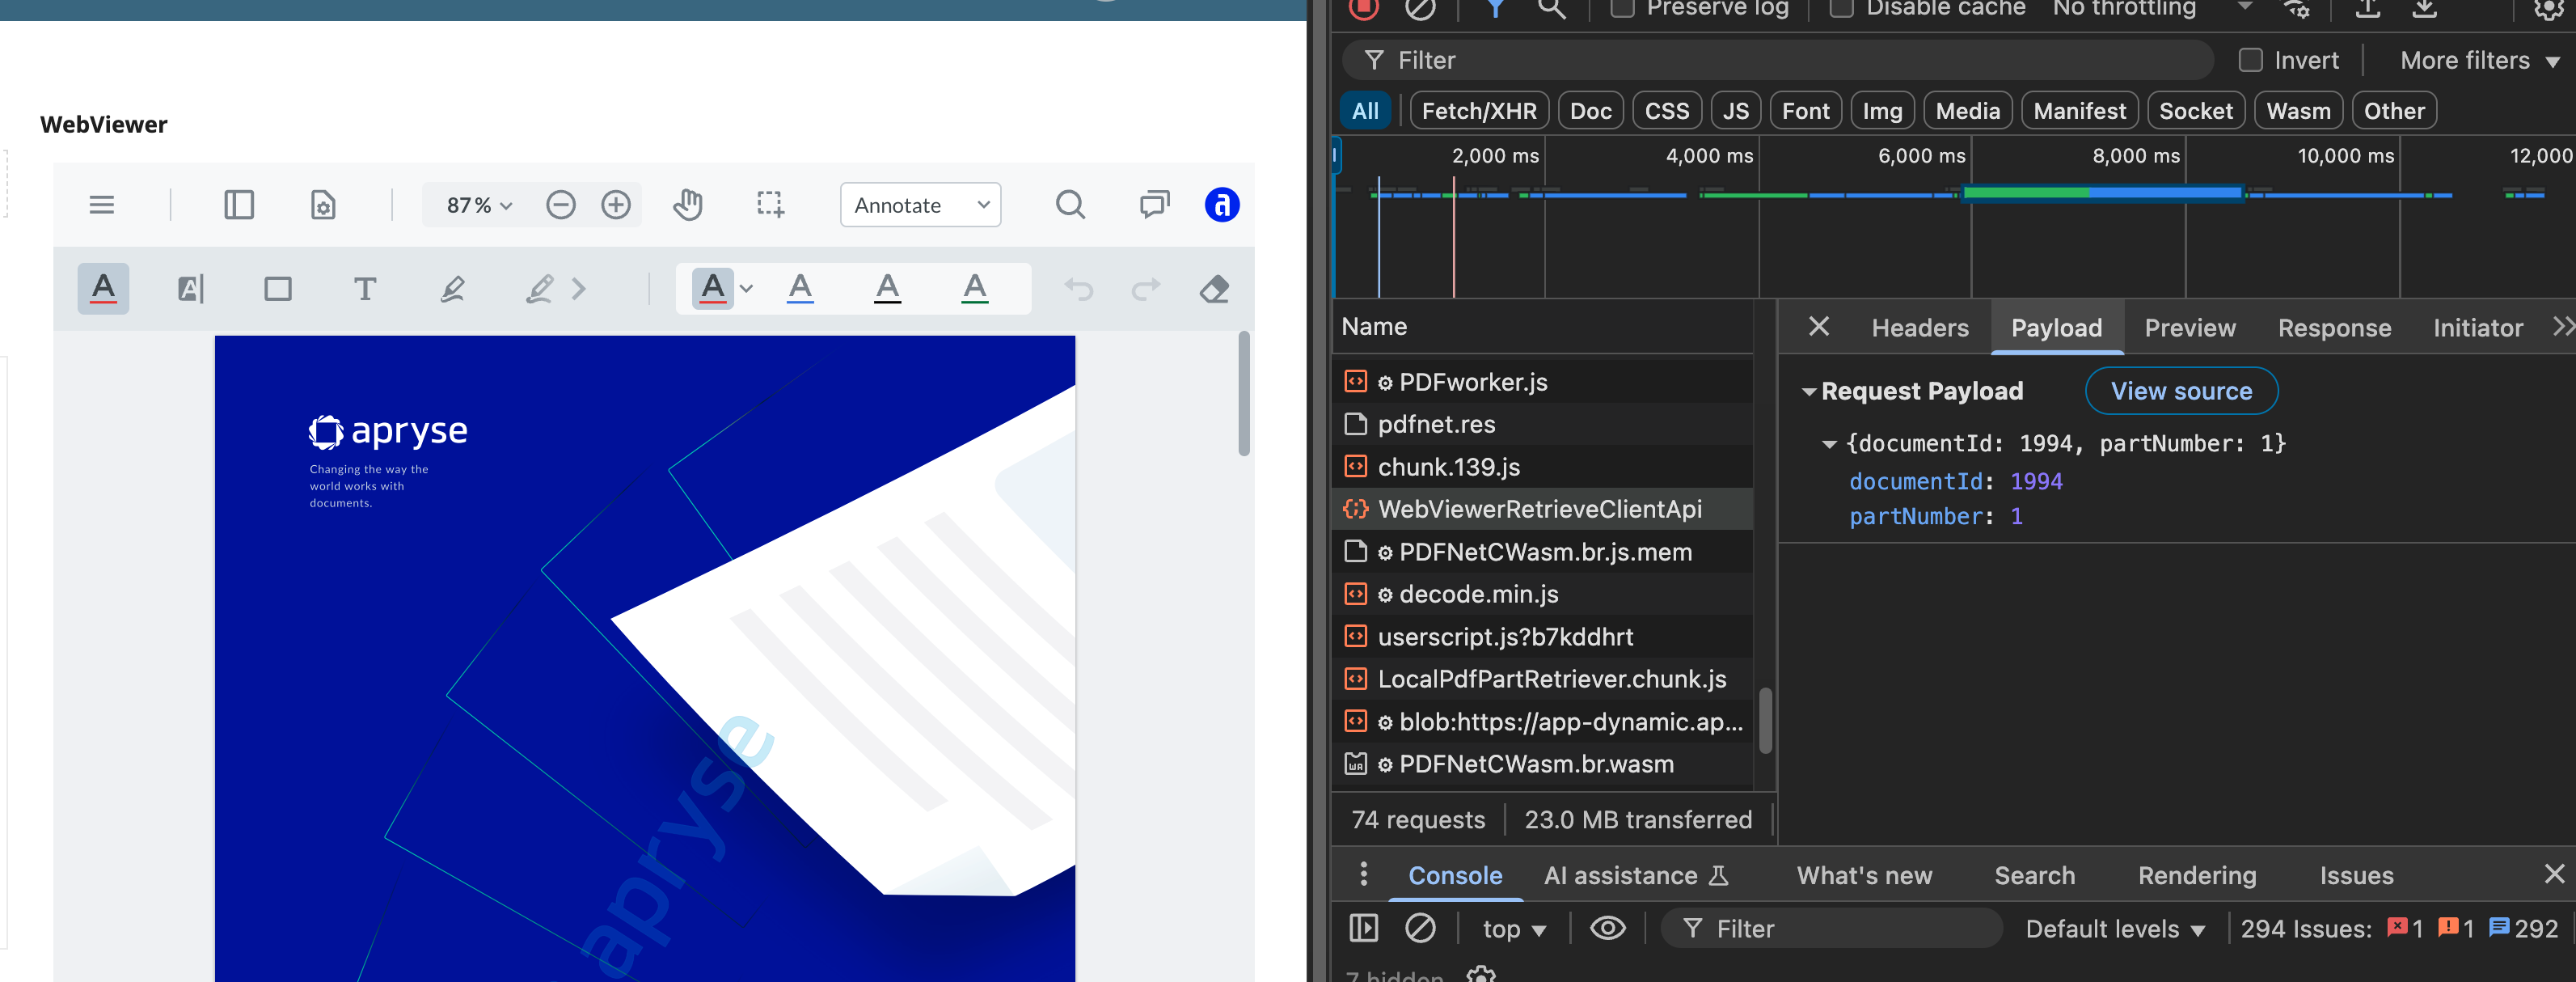Collapse the documentId payload object
This screenshot has height=982, width=2576.
click(x=1829, y=443)
